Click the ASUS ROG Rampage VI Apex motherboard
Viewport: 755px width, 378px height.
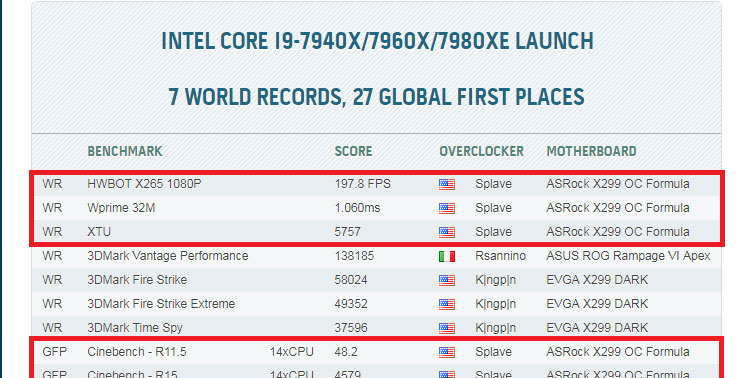pos(628,256)
